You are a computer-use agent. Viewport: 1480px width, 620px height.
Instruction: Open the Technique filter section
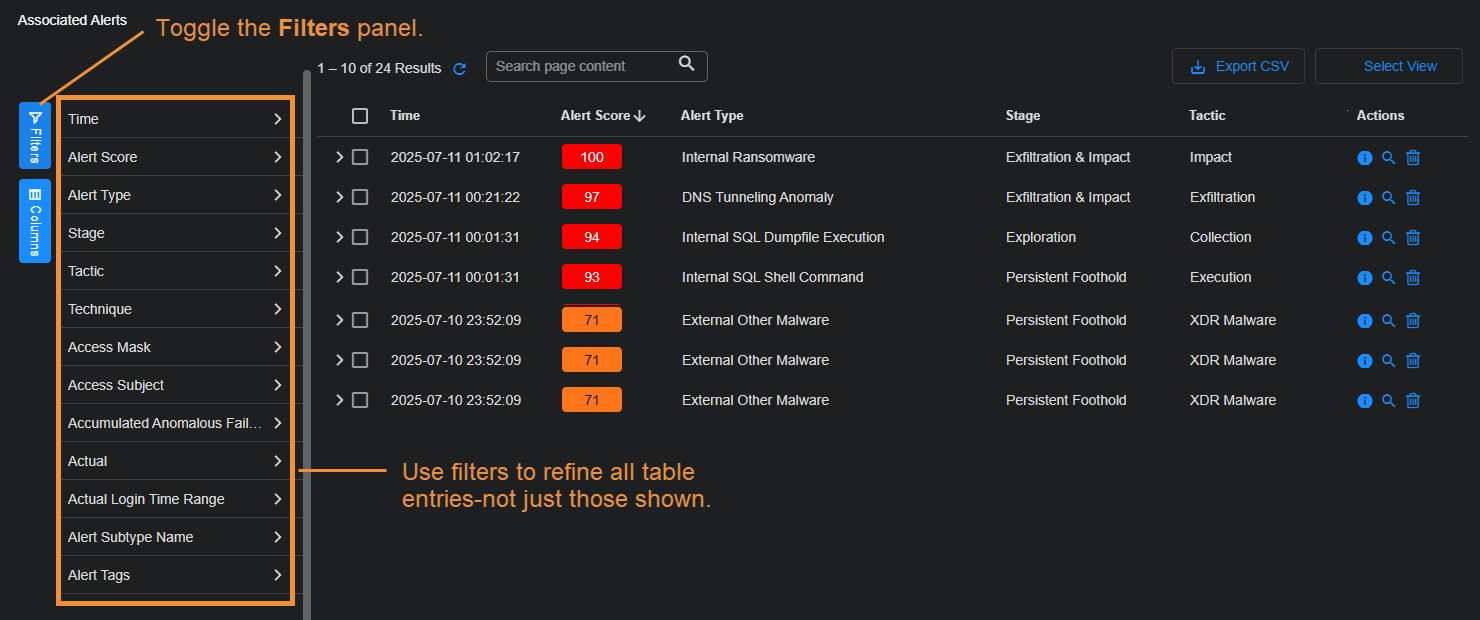[175, 309]
